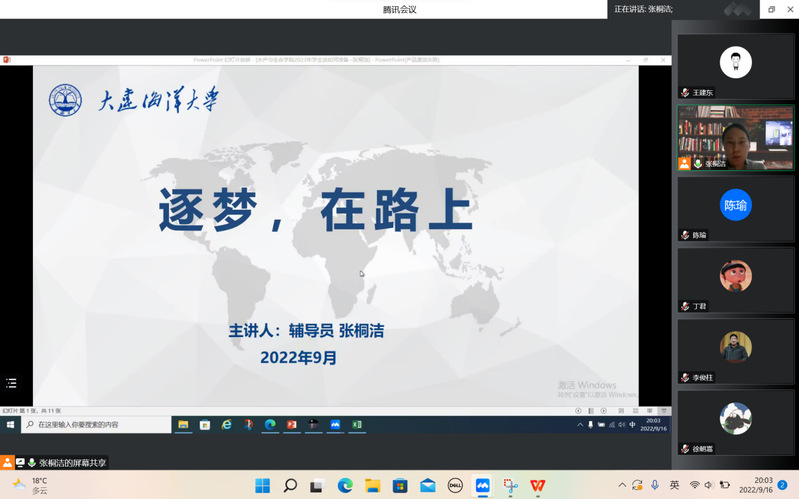Screen dimensions: 799x499
Task: Open Microsoft Store from the taskbar
Action: click(x=400, y=486)
